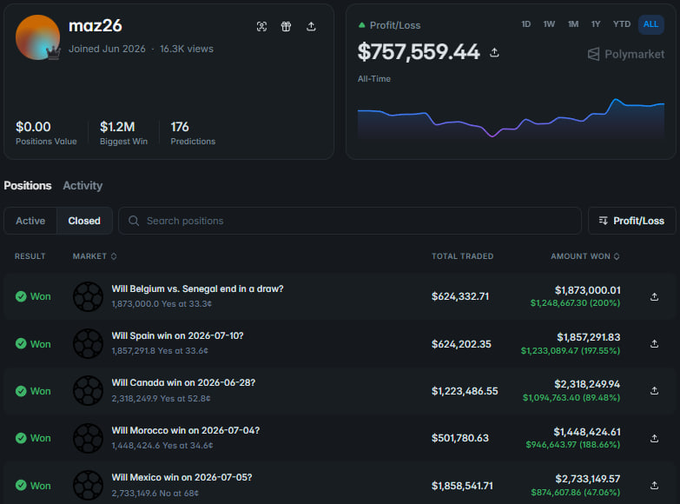The image size is (680, 504).
Task: Select the ALL chart range
Action: [x=651, y=24]
